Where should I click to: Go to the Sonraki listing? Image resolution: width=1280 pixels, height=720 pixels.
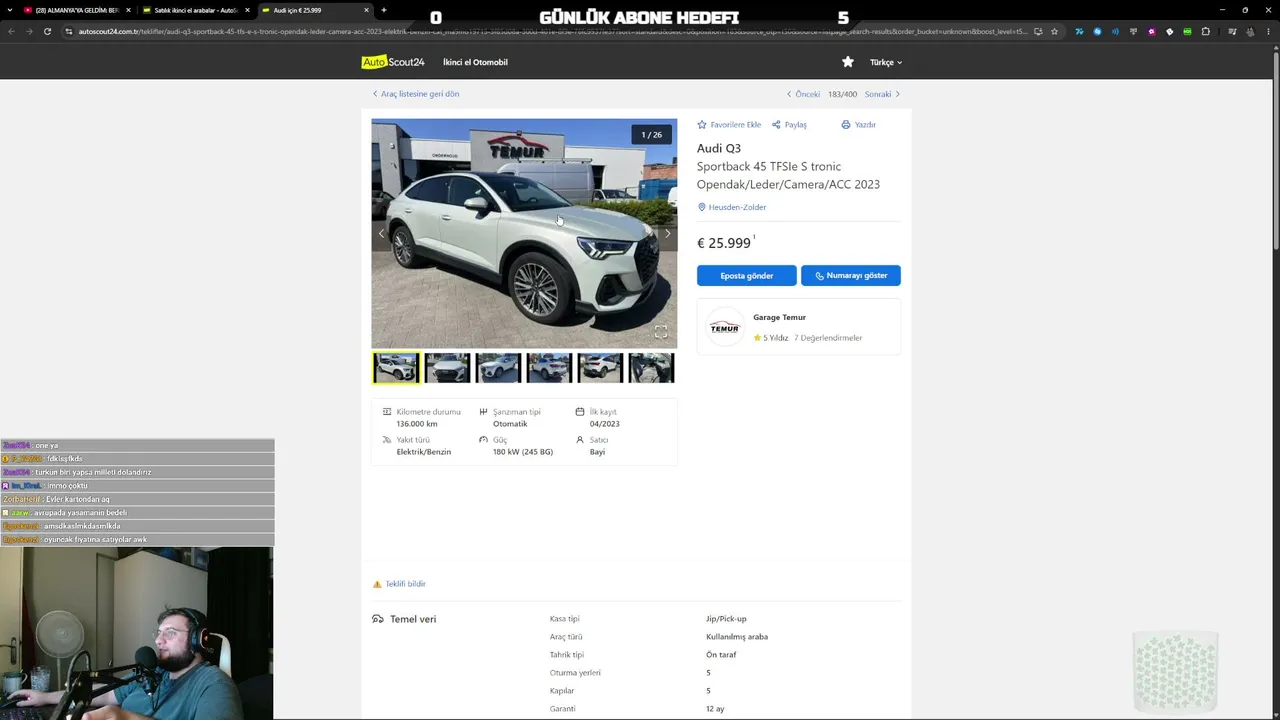point(882,94)
